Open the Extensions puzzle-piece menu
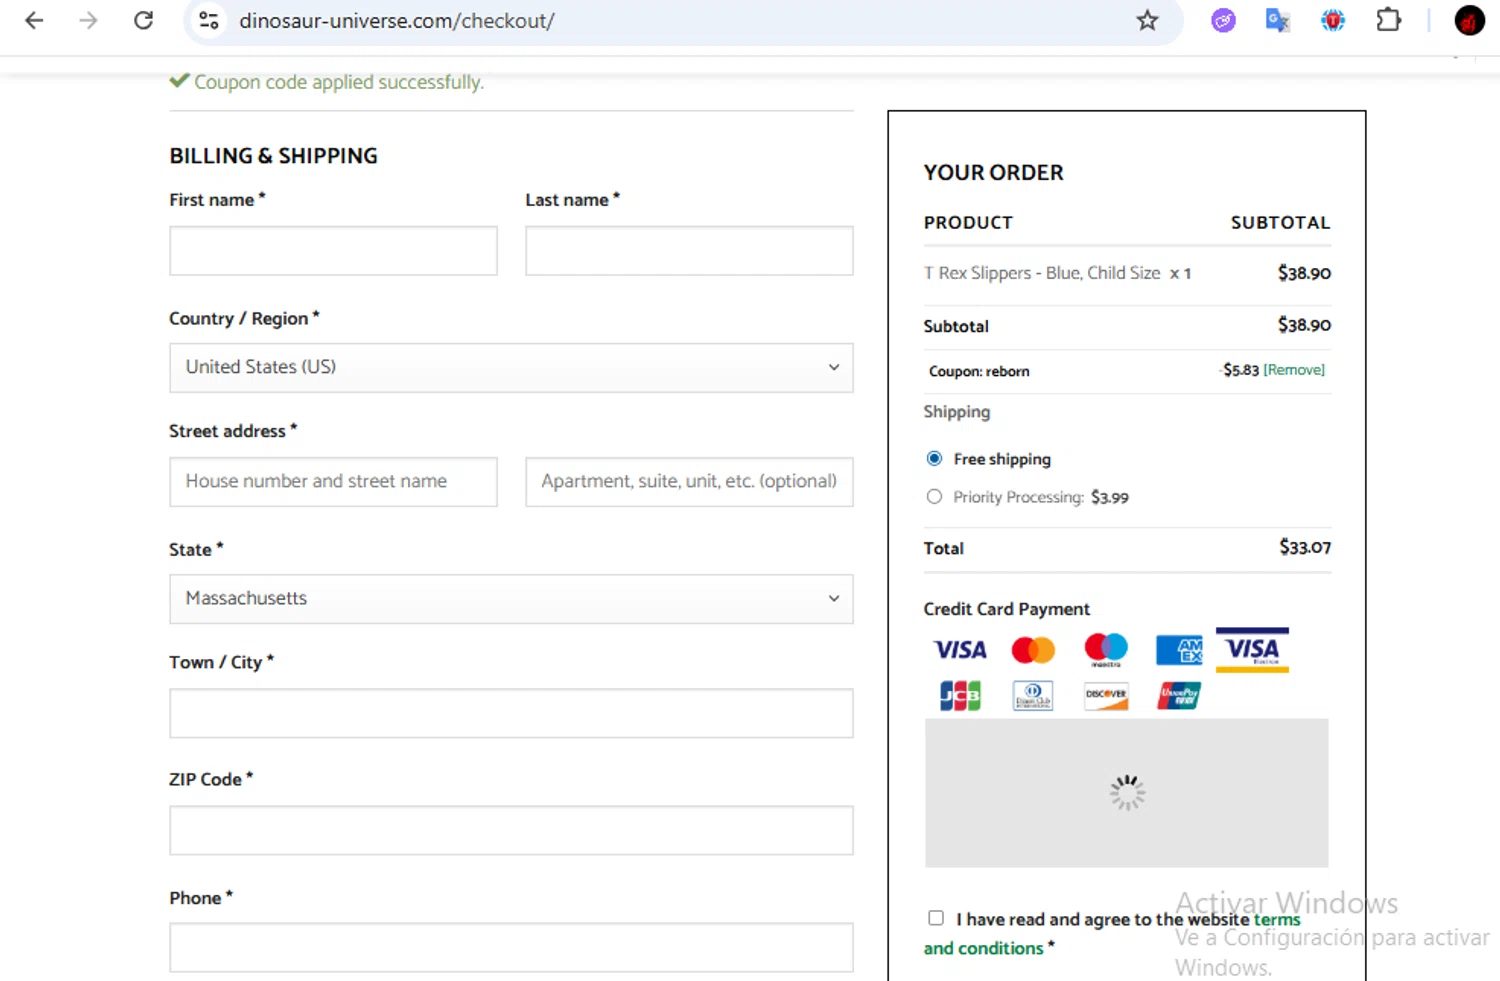 (1388, 20)
